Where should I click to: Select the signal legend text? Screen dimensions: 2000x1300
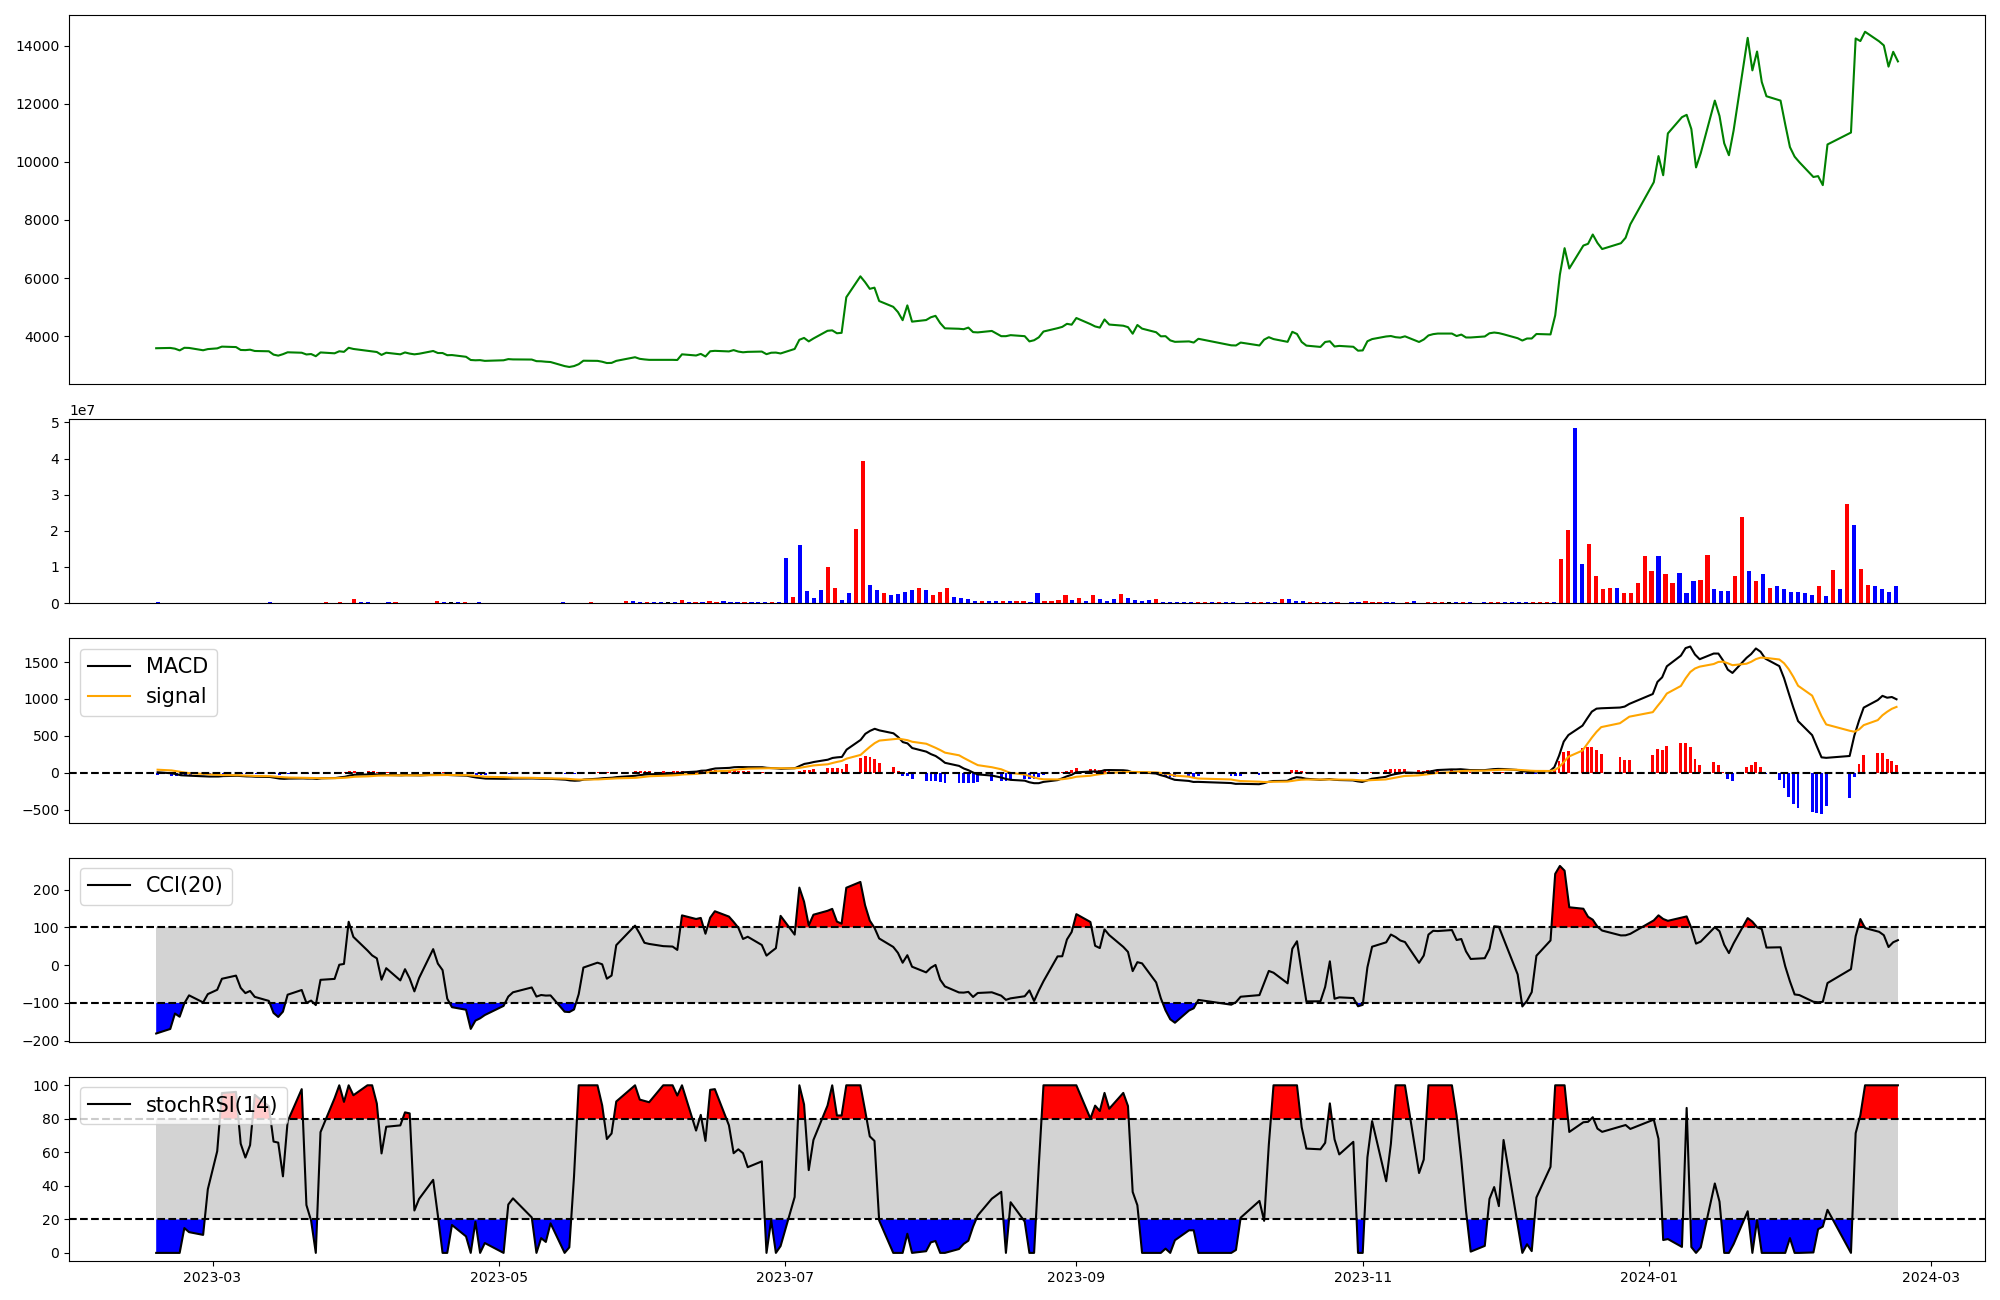pos(175,696)
